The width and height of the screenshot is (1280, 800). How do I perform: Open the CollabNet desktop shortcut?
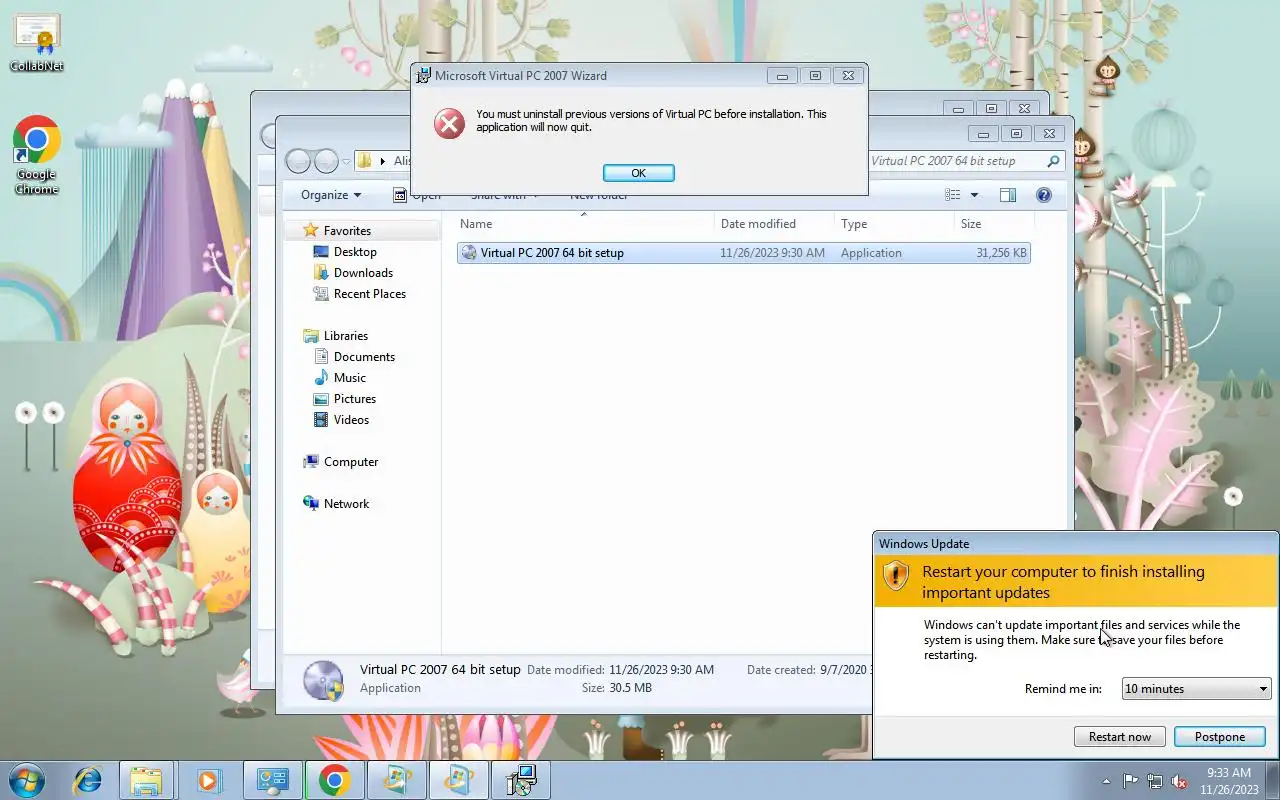coord(37,44)
